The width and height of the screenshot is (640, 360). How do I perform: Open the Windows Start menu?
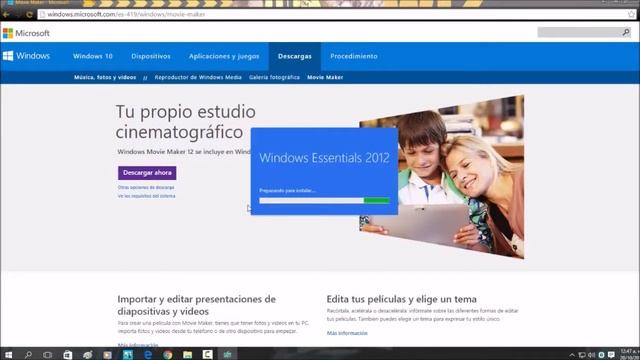click(8, 355)
